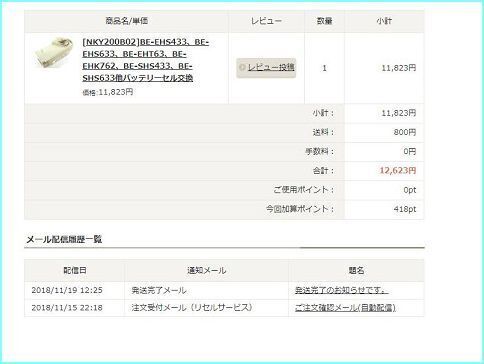Open the NKY200B02 battery cell product link
The height and width of the screenshot is (364, 484).
146,60
